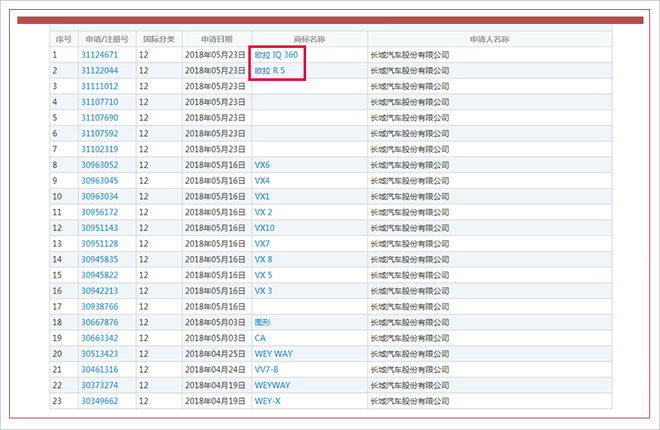The image size is (660, 430).
Task: Open registration number 30963052
Action: [x=100, y=165]
